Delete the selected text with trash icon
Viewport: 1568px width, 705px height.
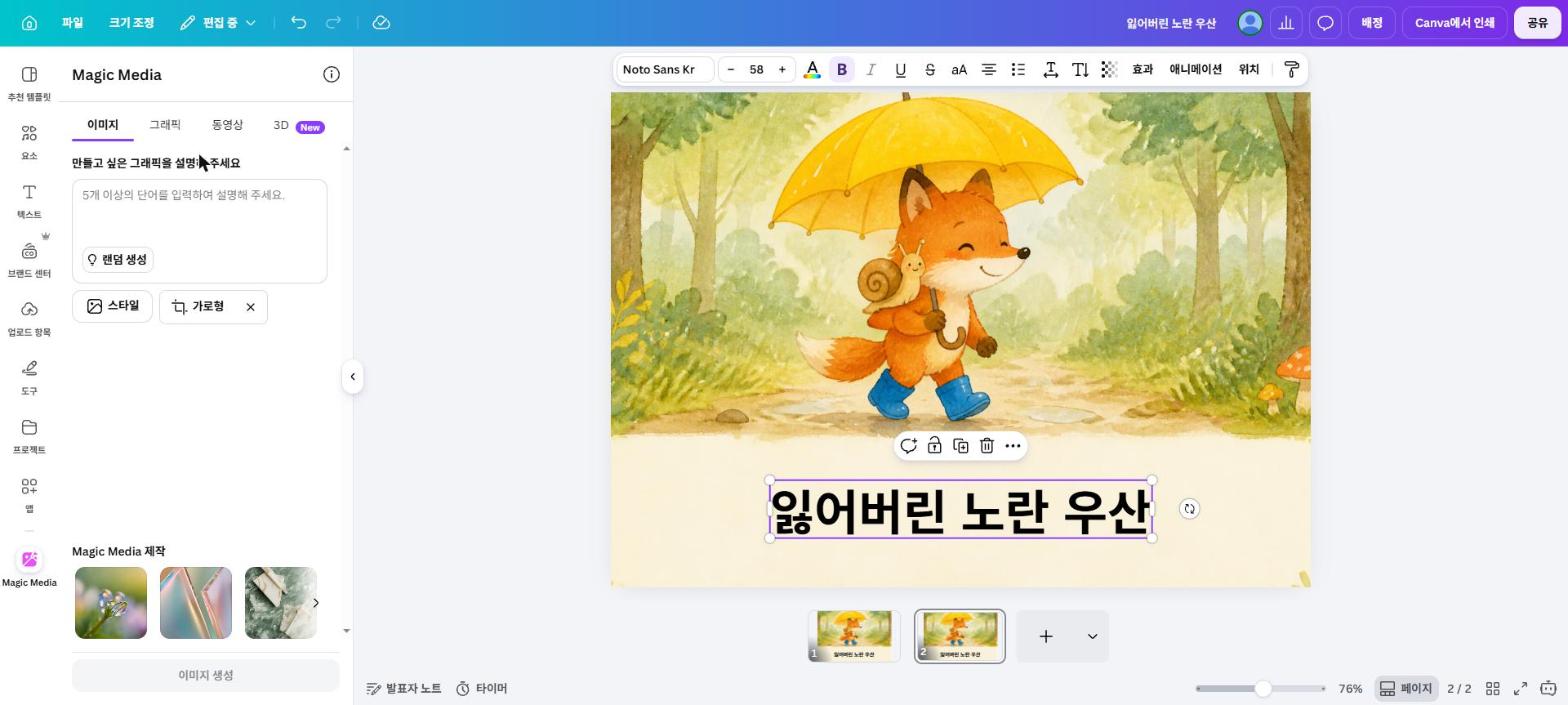(x=987, y=446)
